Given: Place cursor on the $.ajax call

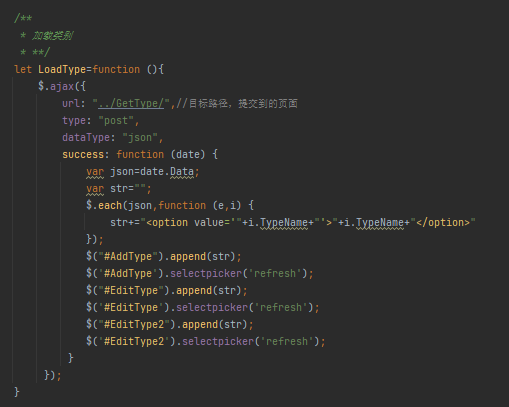Looking at the screenshot, I should [62, 86].
